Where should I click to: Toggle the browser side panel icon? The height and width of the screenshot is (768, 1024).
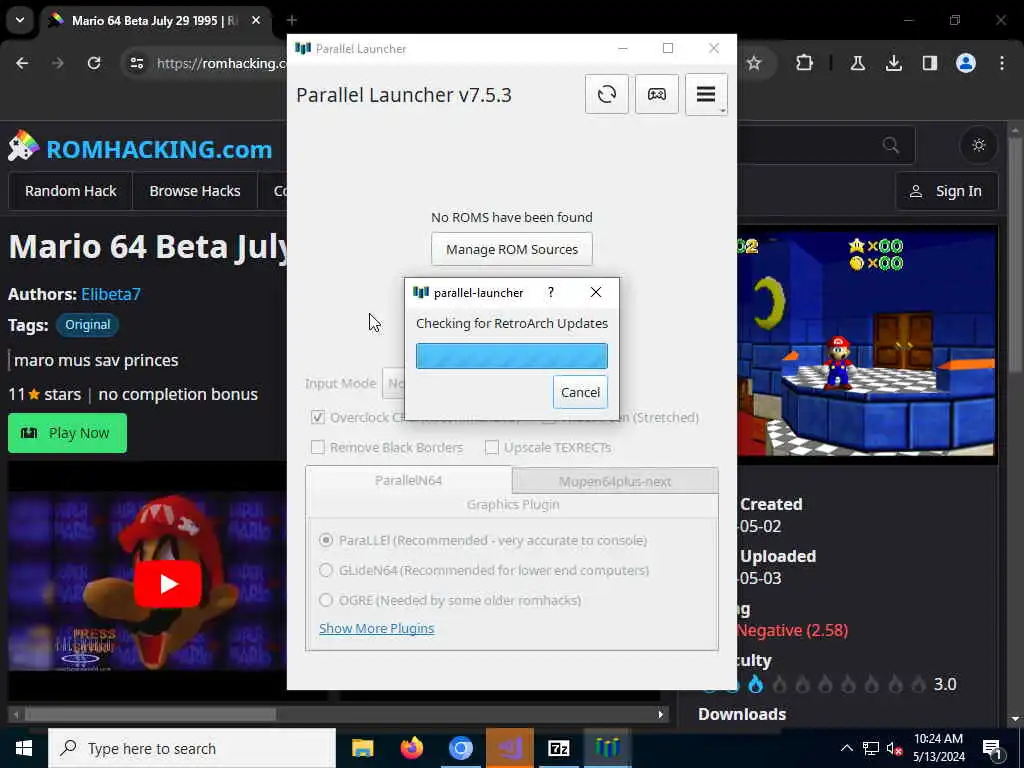click(929, 63)
